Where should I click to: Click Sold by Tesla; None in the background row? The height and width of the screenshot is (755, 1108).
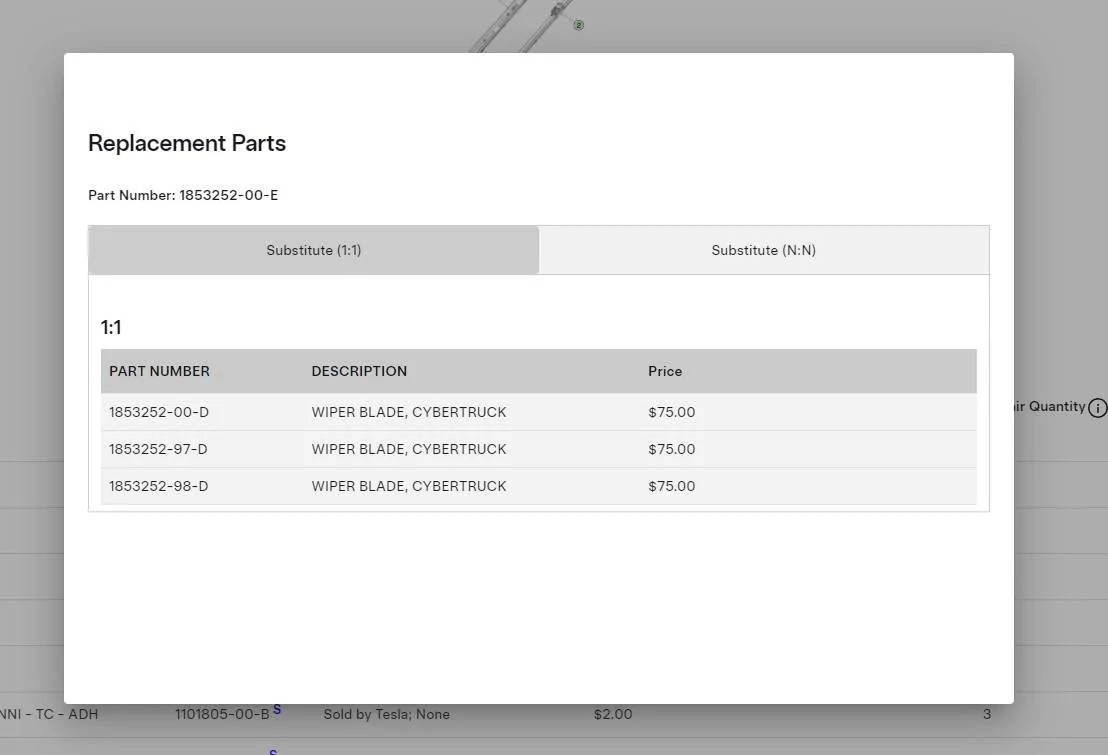click(387, 714)
